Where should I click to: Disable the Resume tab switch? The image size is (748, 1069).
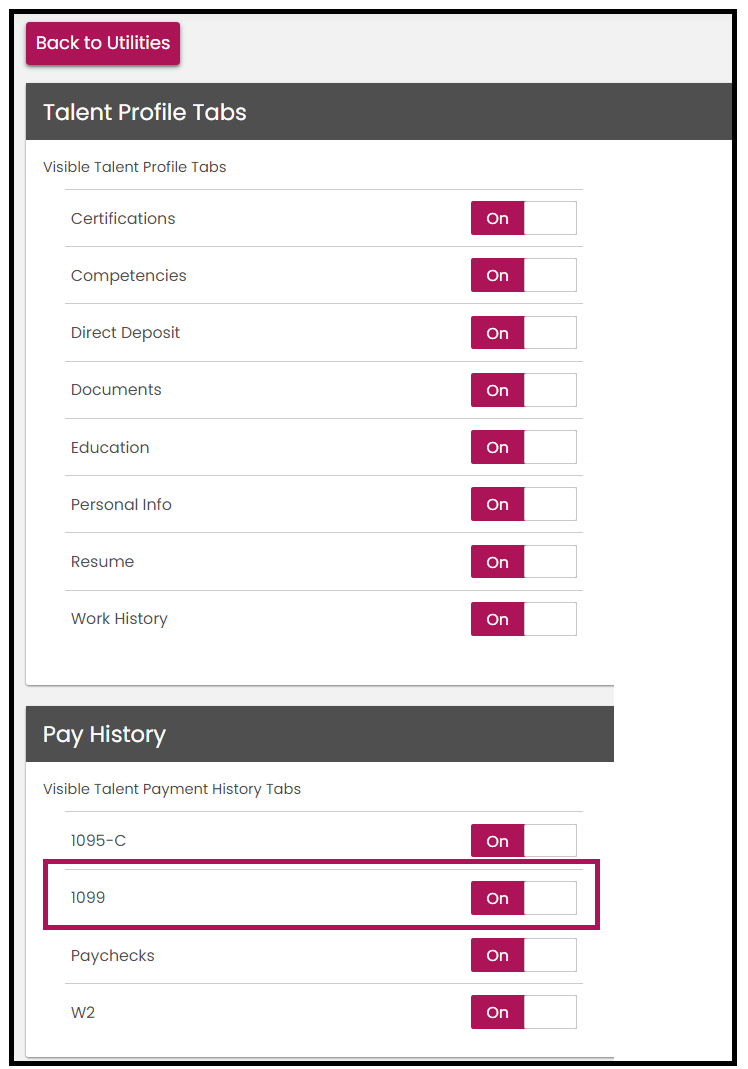[x=523, y=561]
